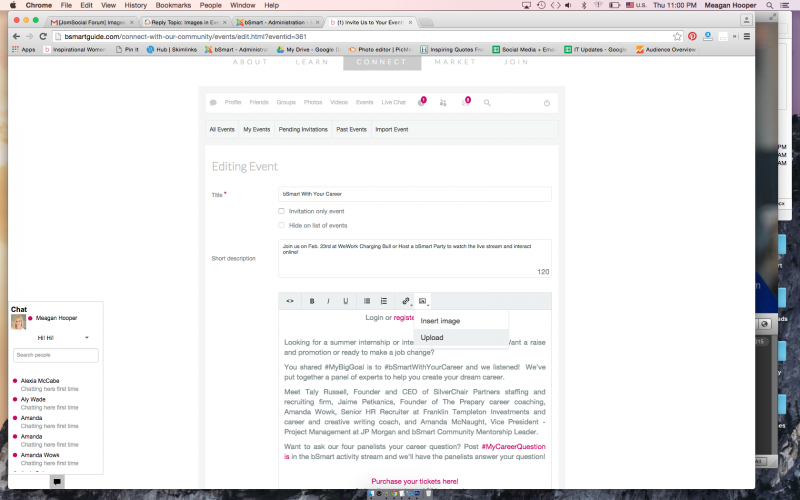
Task: Bookmark the page with the star icon
Action: [x=677, y=36]
